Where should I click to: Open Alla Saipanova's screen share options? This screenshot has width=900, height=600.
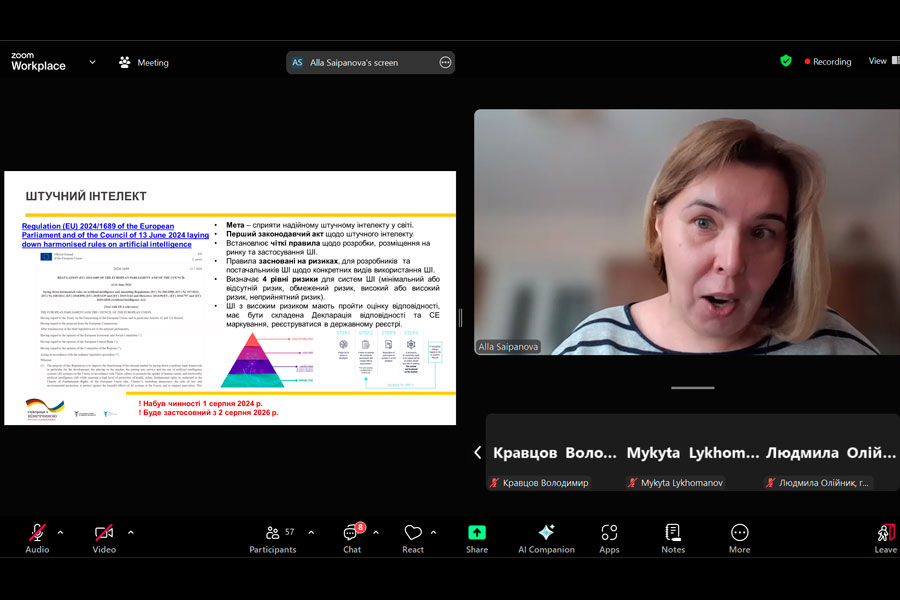click(445, 62)
